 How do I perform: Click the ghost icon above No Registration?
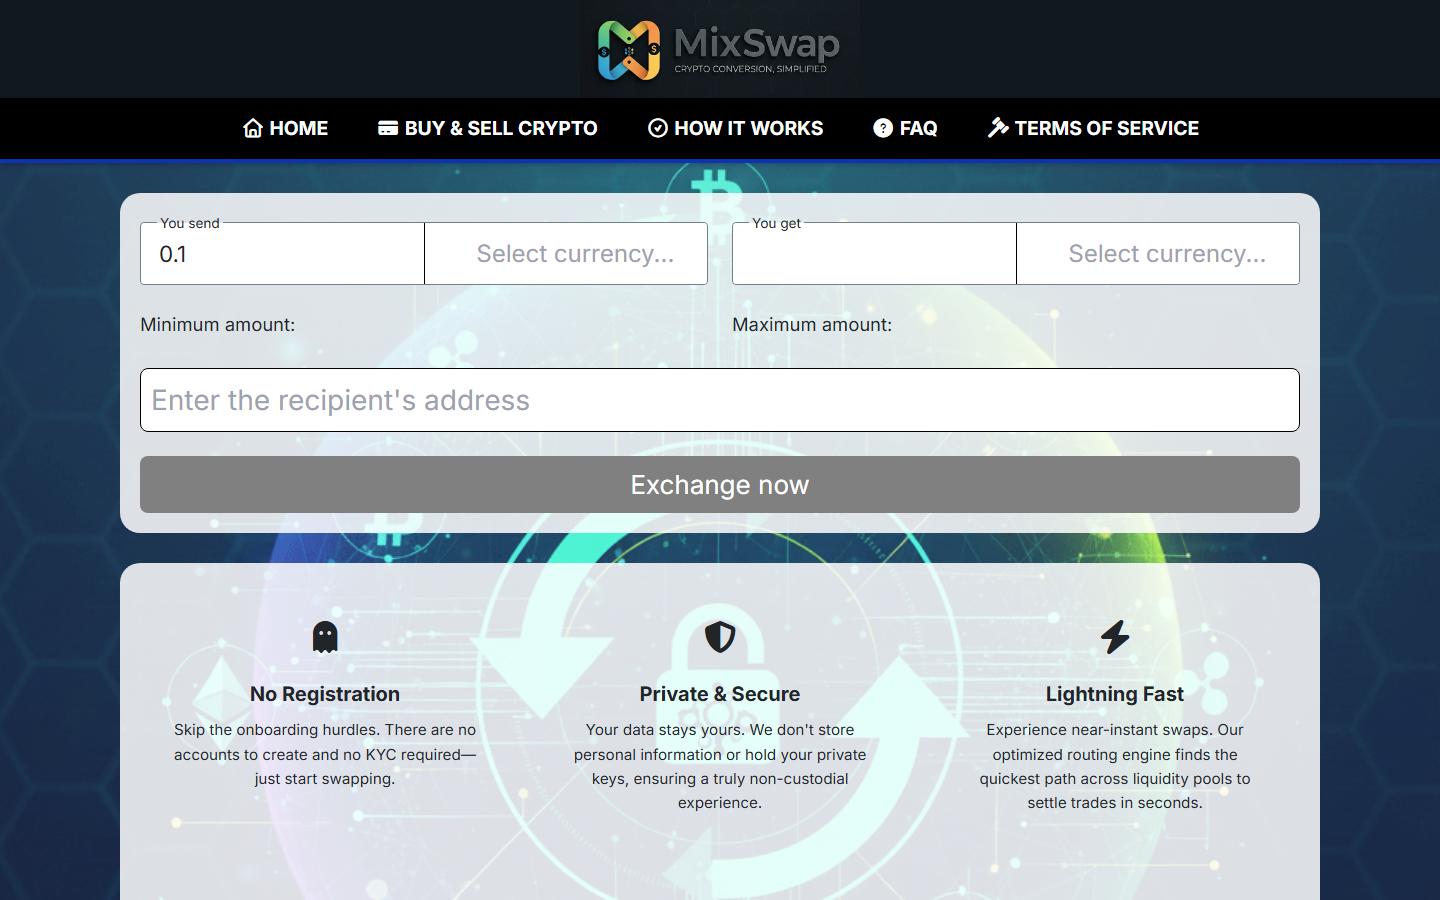pos(325,637)
